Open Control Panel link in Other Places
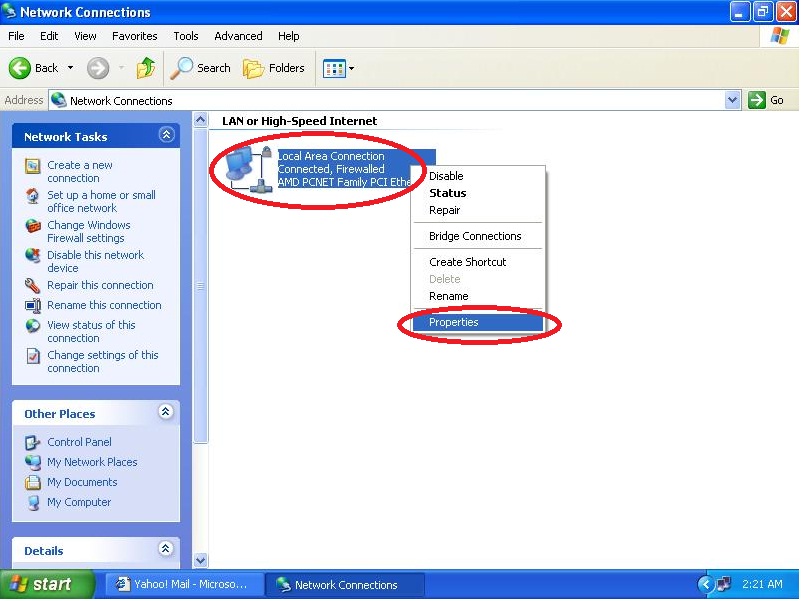 [x=79, y=442]
